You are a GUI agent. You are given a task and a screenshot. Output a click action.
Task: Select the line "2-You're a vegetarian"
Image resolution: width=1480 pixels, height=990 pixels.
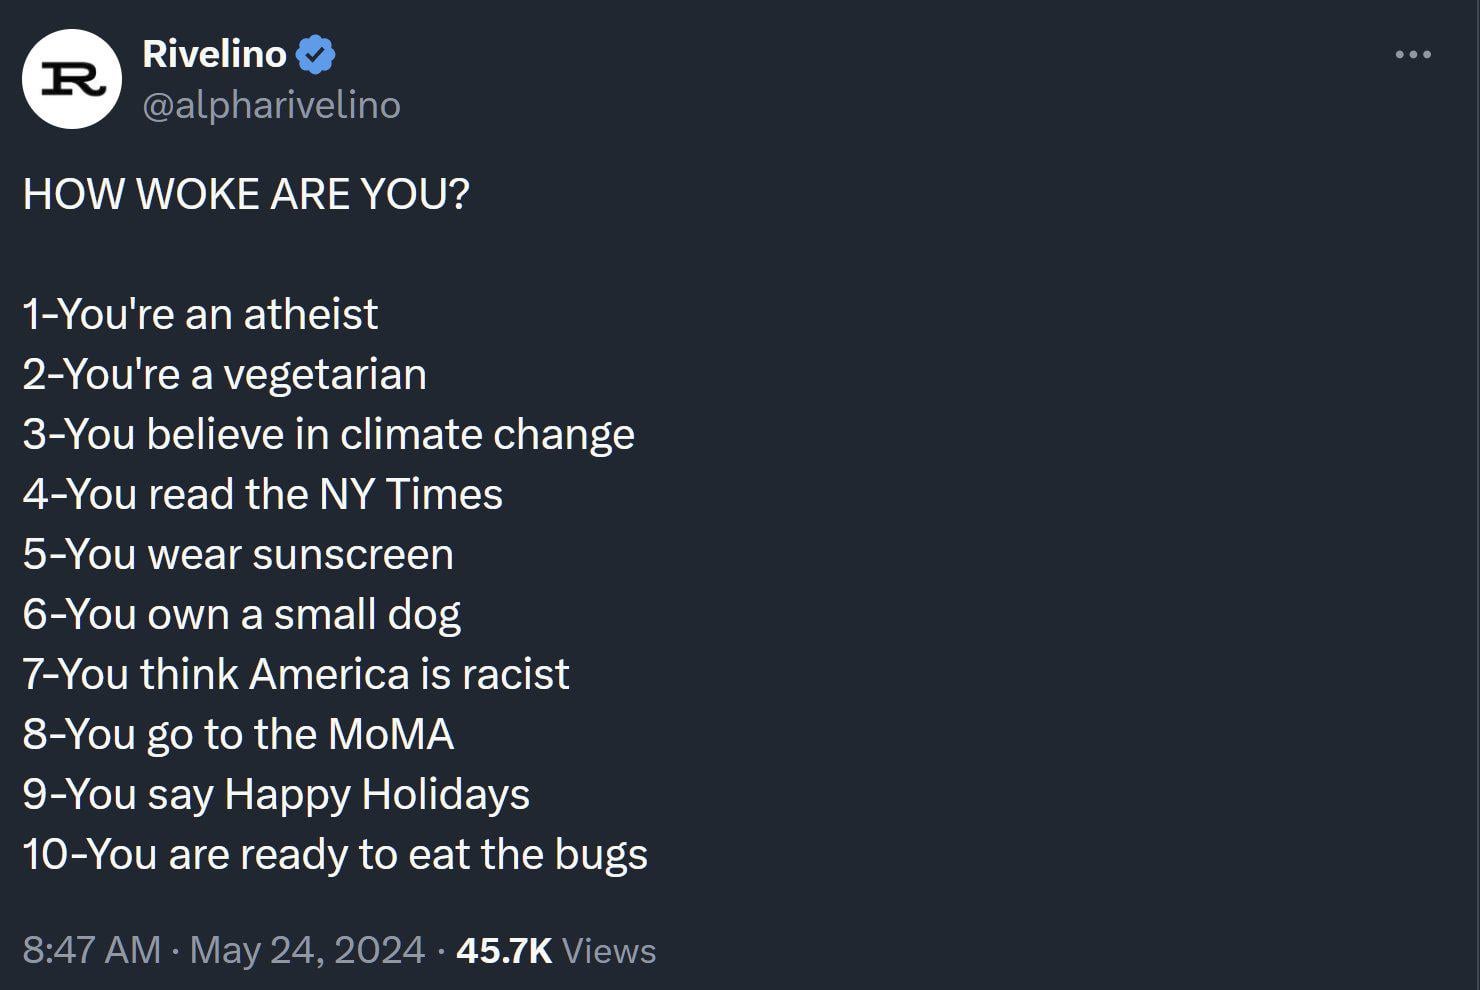click(224, 374)
